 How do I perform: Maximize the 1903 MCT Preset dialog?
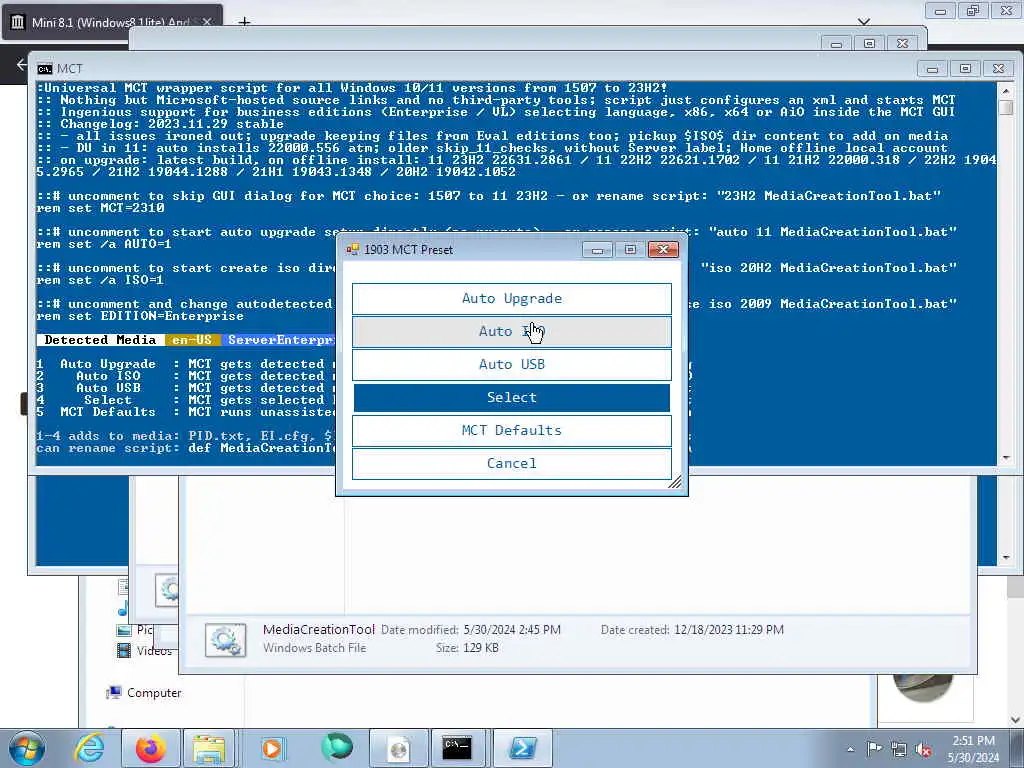(630, 249)
